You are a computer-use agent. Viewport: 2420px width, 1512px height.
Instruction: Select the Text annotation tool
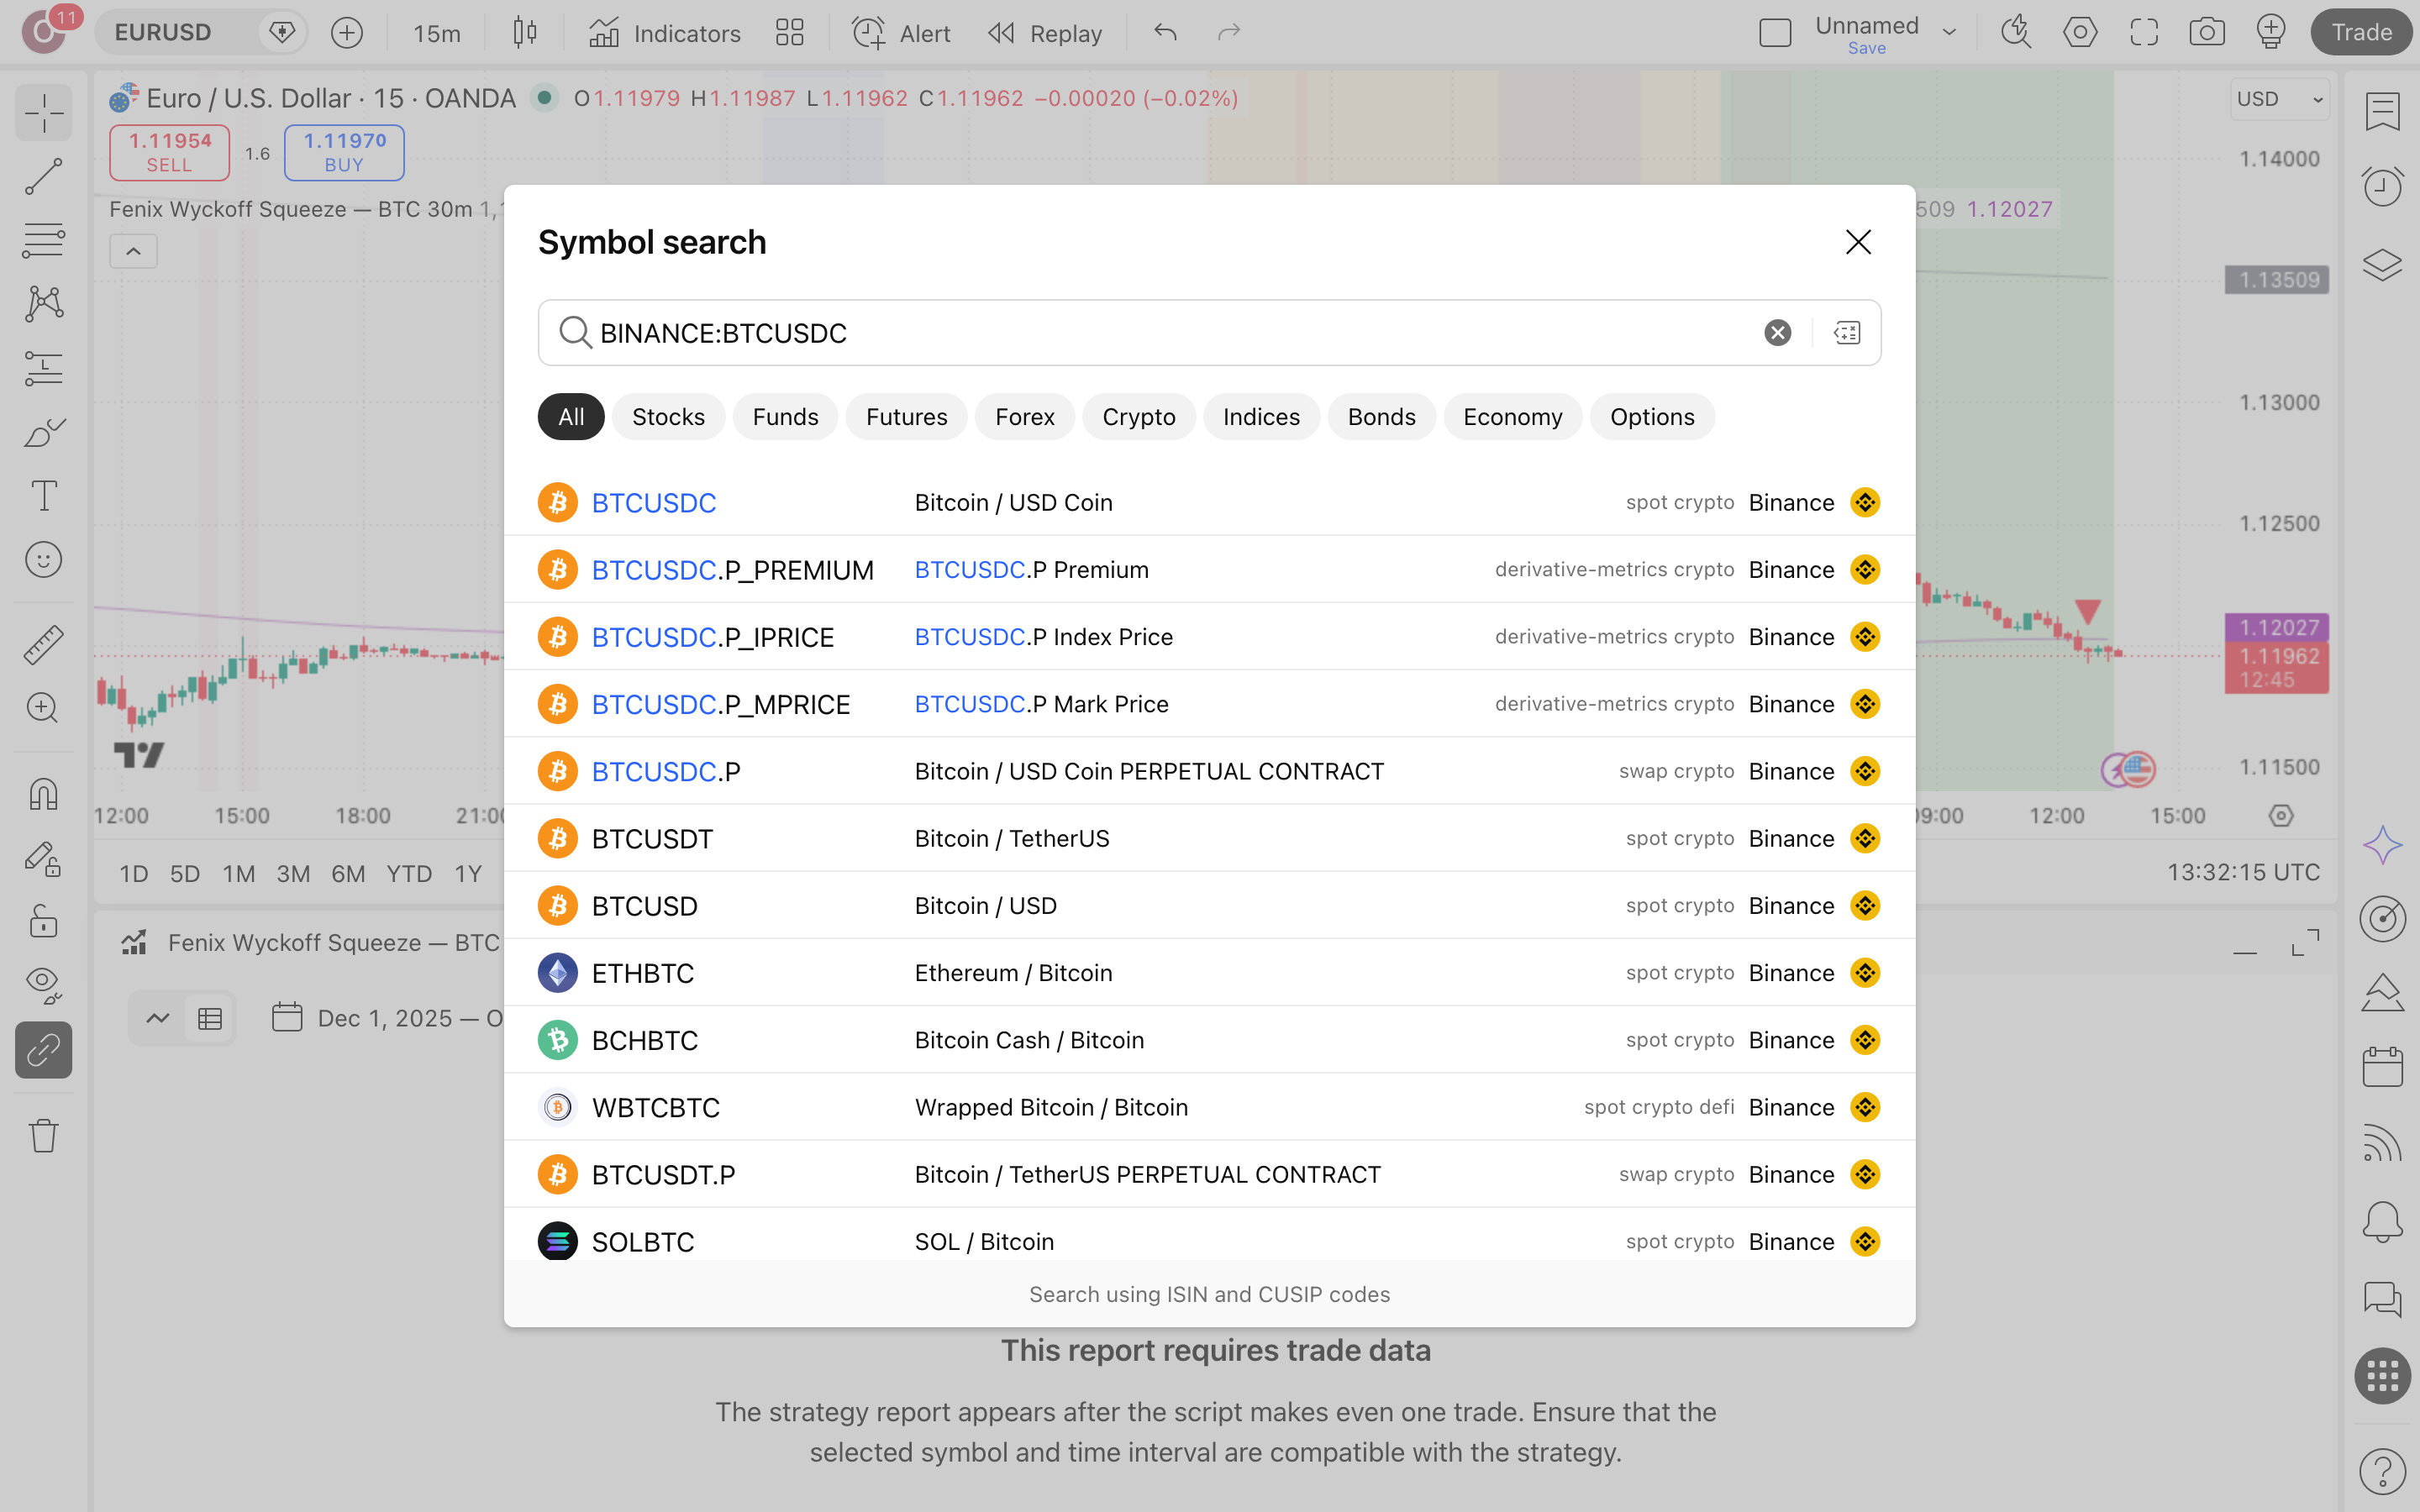pyautogui.click(x=44, y=496)
